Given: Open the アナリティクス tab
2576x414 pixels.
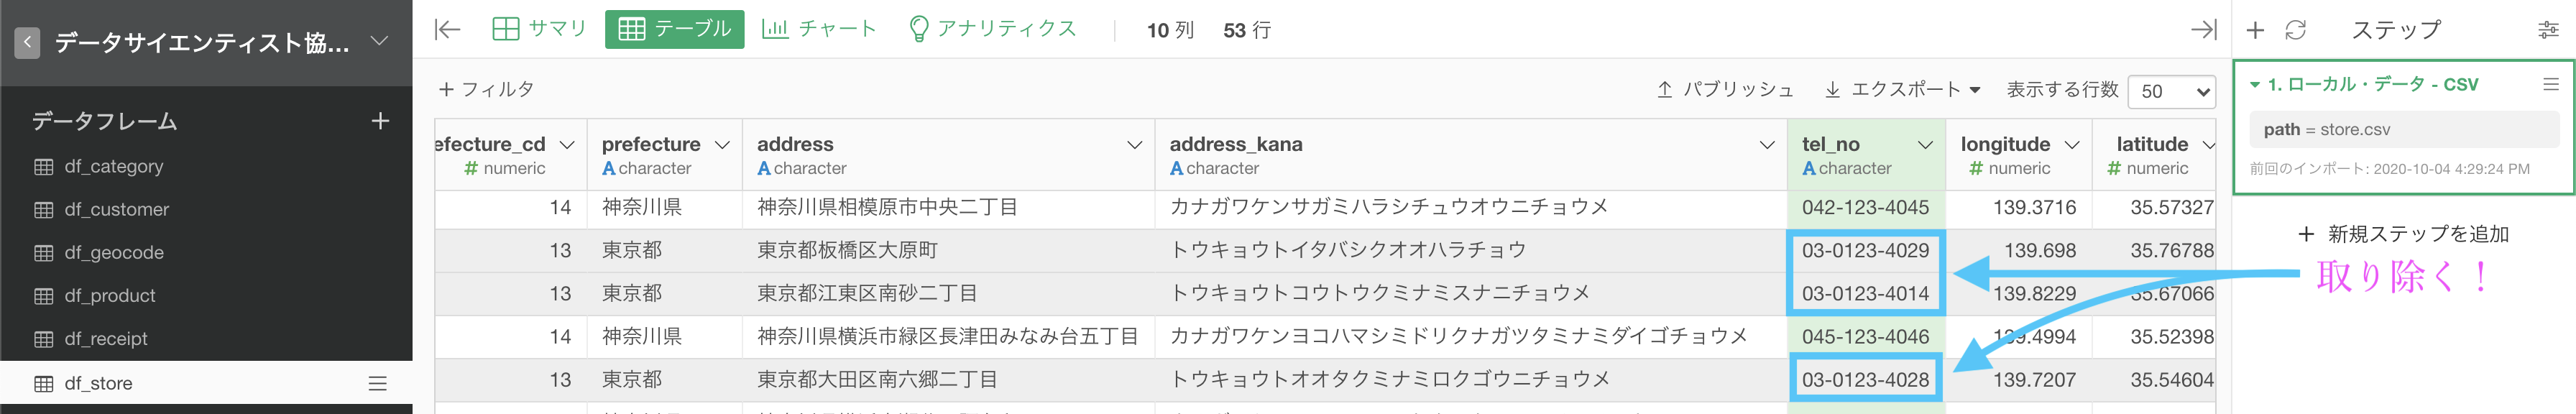Looking at the screenshot, I should click(992, 29).
